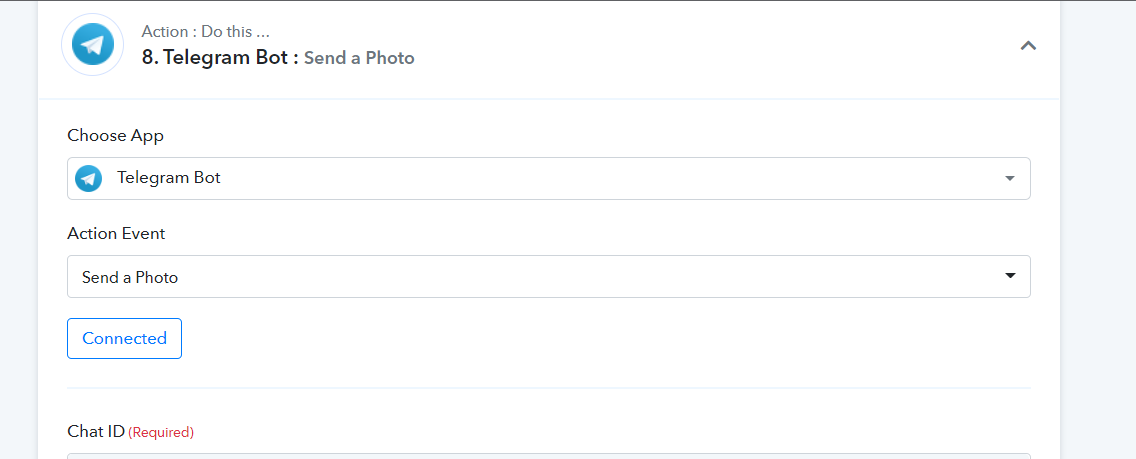The image size is (1136, 459).
Task: Select "Send a Photo" text in Action Event field
Action: [130, 277]
